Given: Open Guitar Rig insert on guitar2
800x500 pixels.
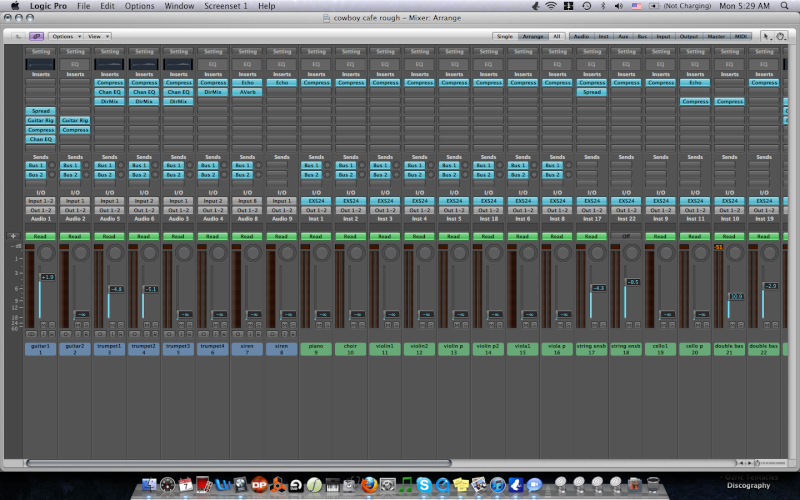Looking at the screenshot, I should coord(75,120).
